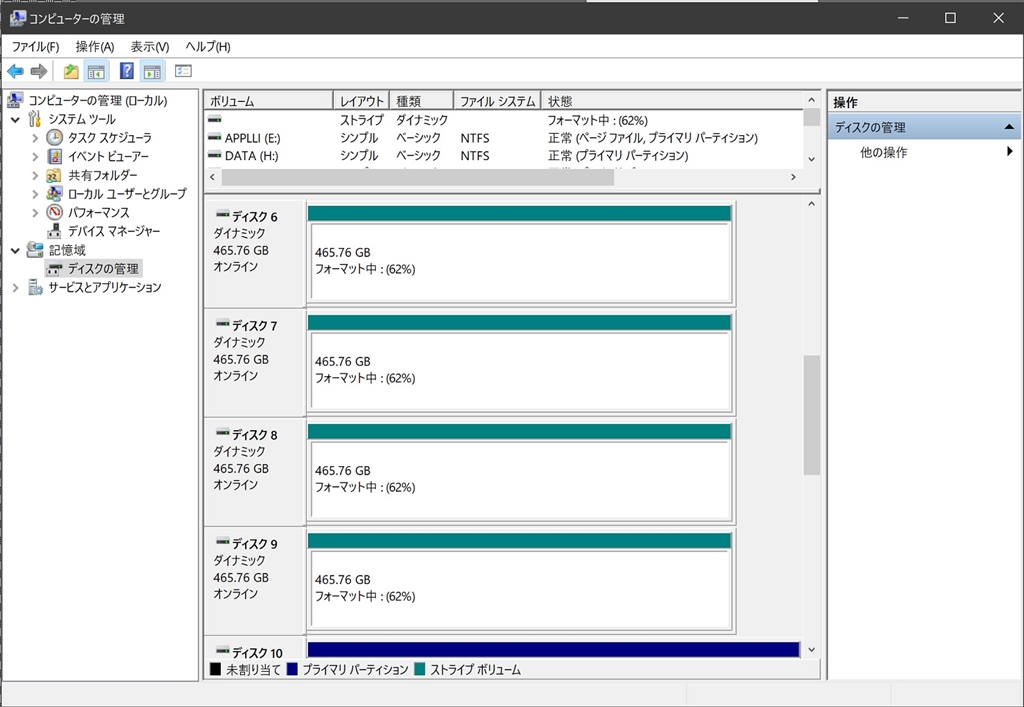The image size is (1024, 707).
Task: Select the Disk 10 primary partition bar
Action: (x=553, y=650)
